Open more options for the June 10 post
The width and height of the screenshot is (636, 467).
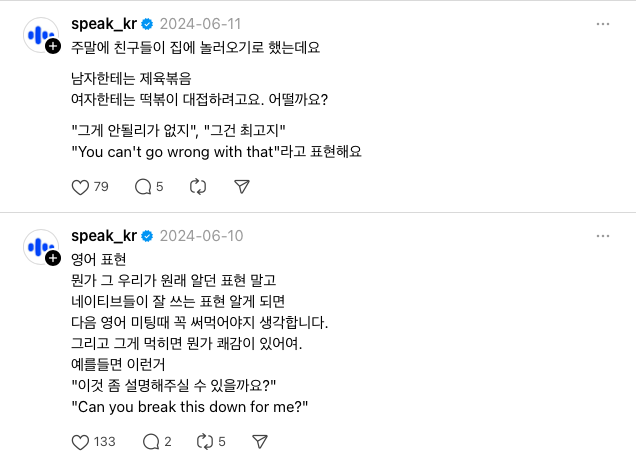[603, 236]
